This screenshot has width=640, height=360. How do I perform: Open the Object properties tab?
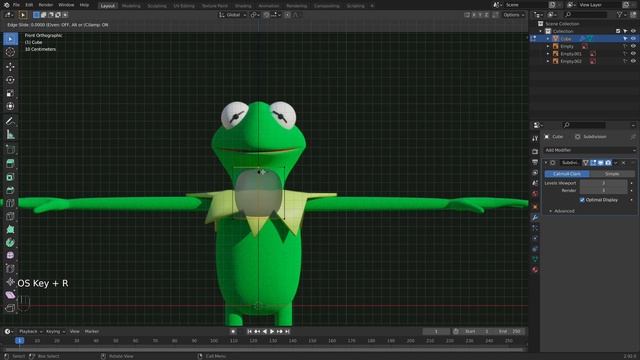point(535,207)
